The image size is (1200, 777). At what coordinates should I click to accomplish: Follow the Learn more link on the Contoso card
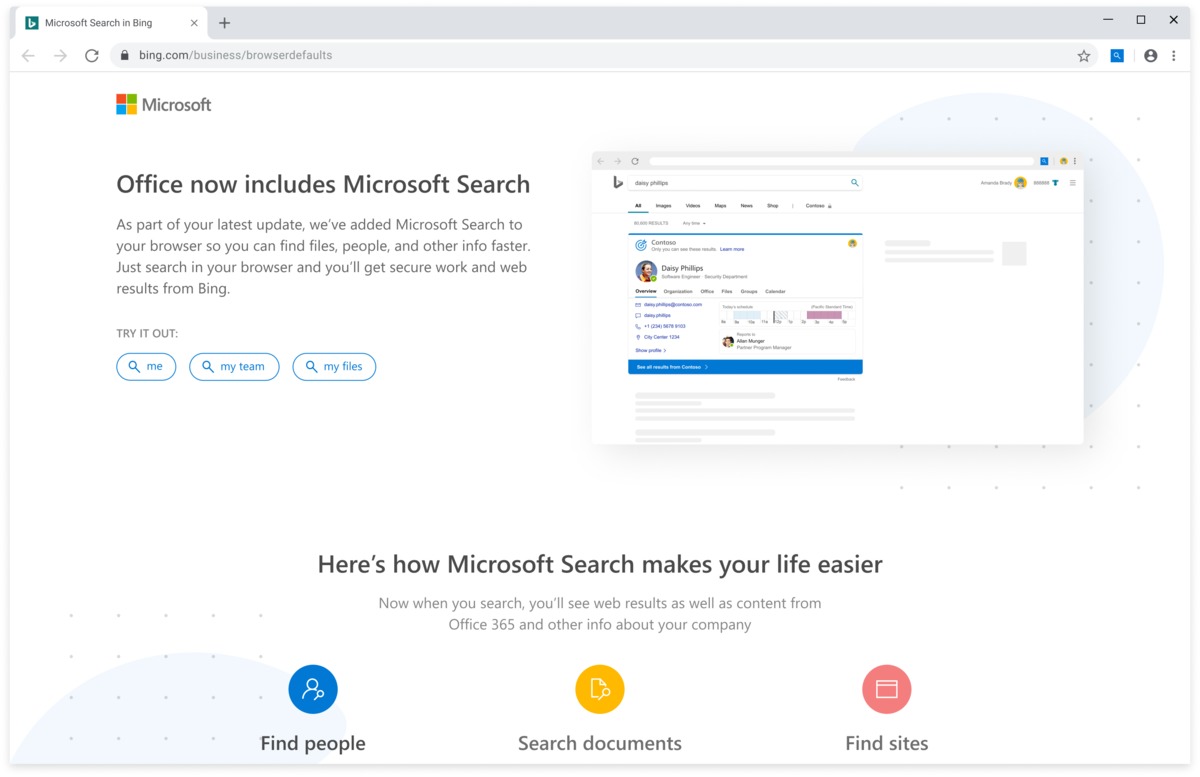pos(732,249)
